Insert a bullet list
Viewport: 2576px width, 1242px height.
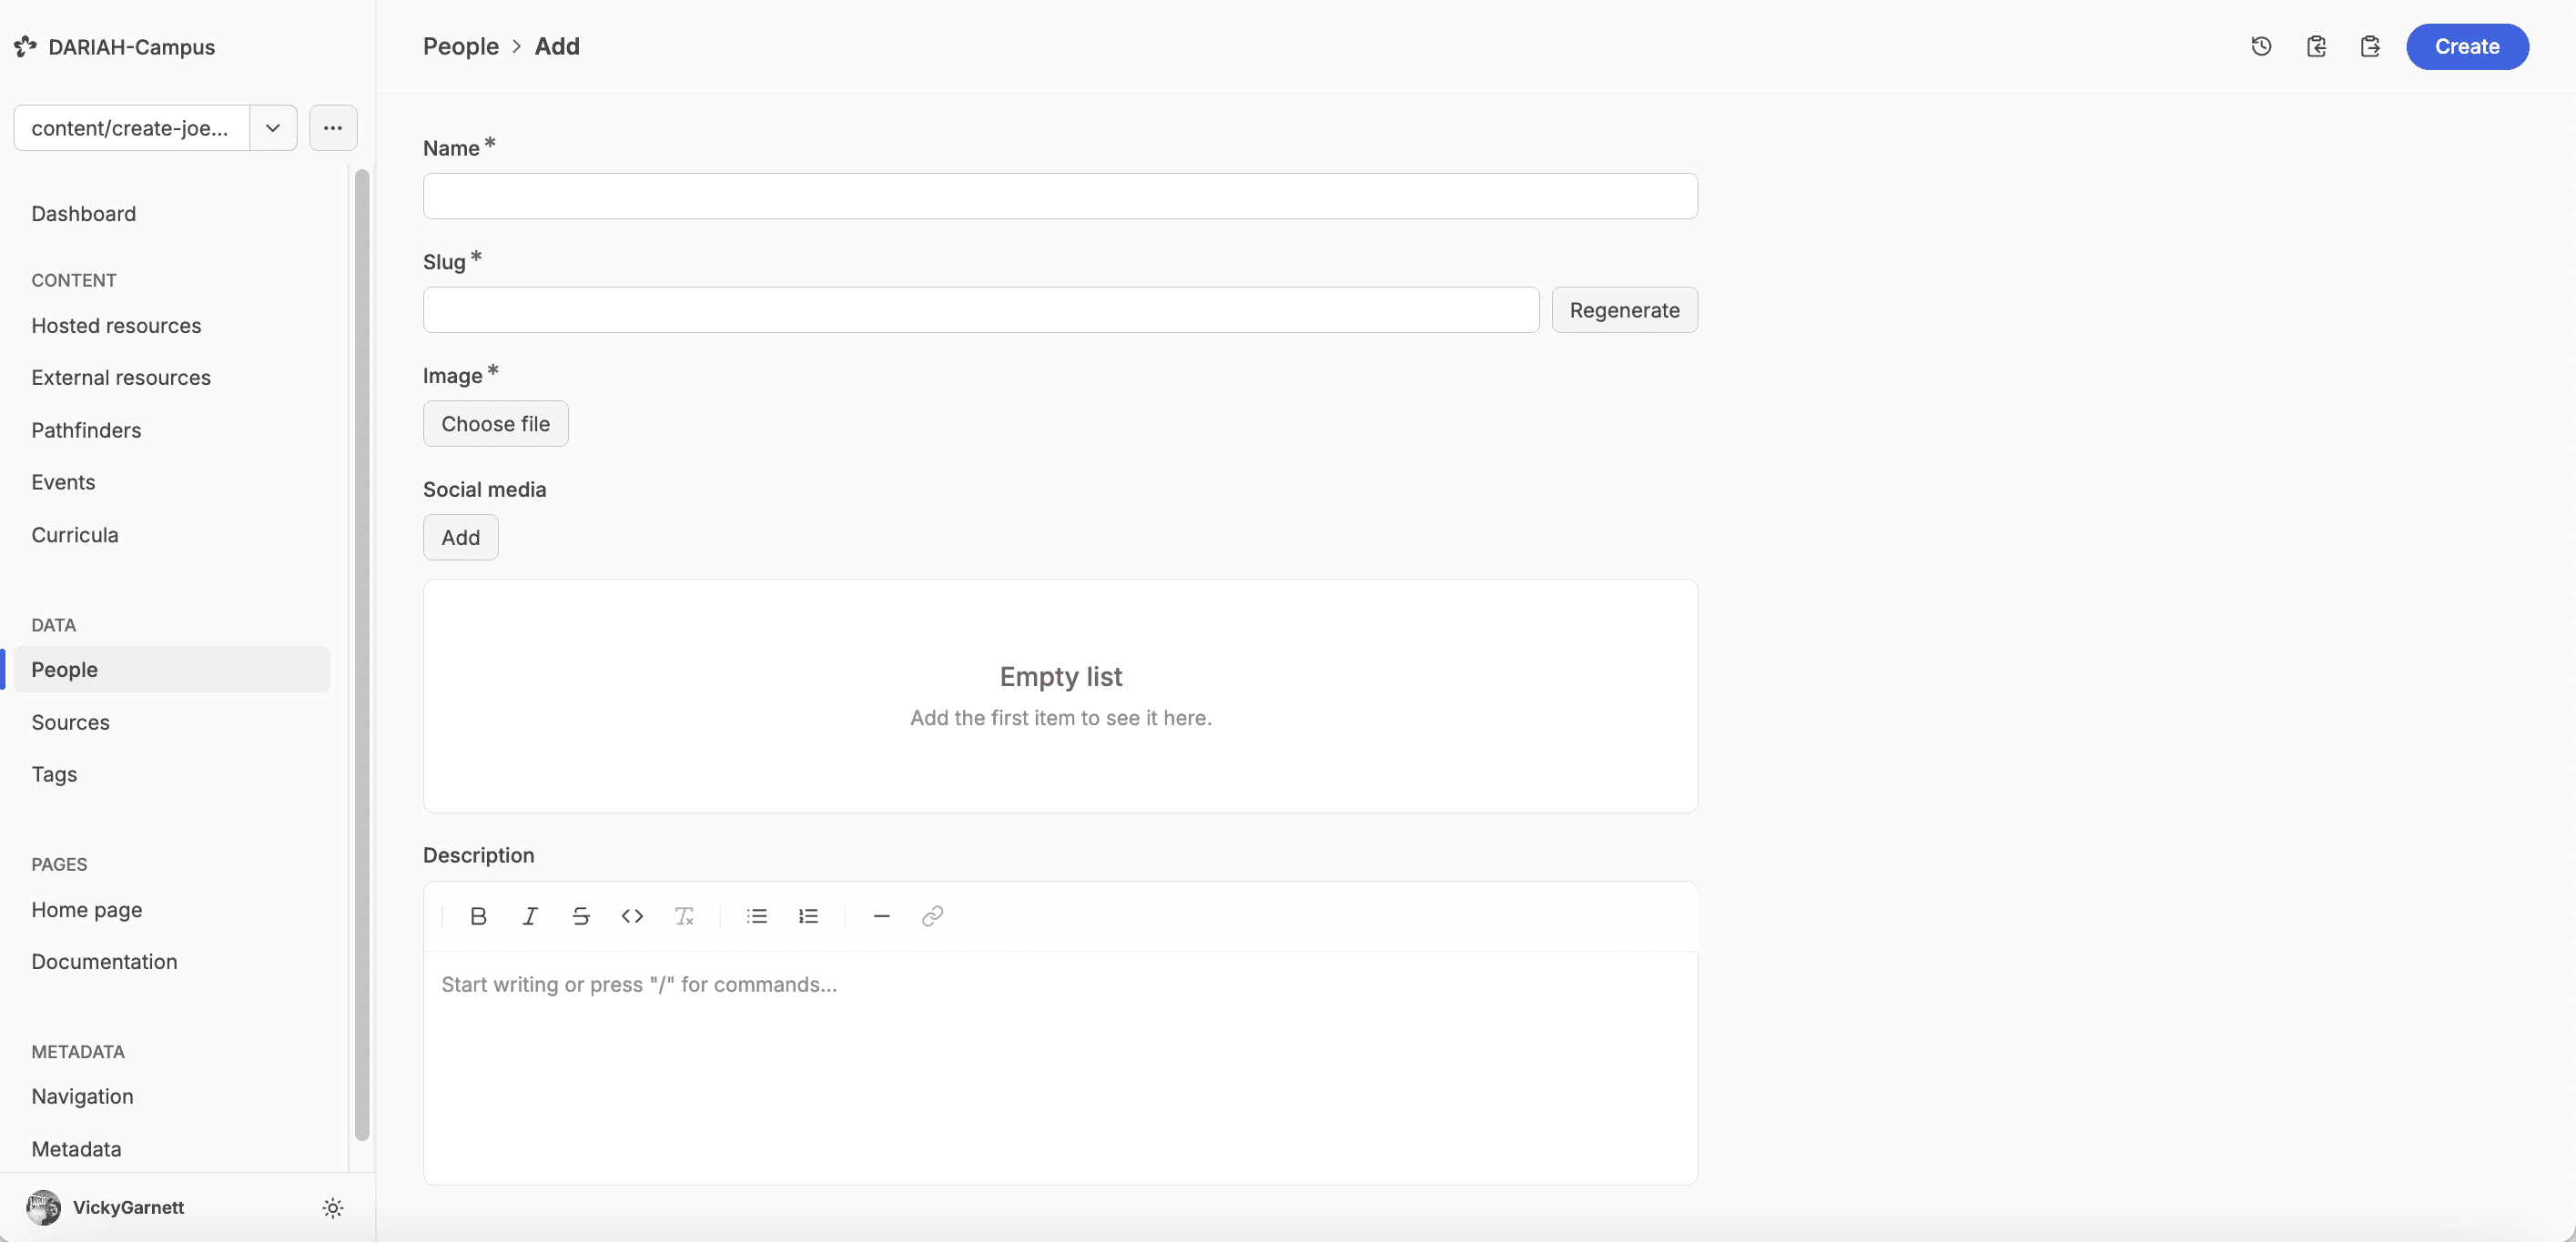(x=757, y=916)
